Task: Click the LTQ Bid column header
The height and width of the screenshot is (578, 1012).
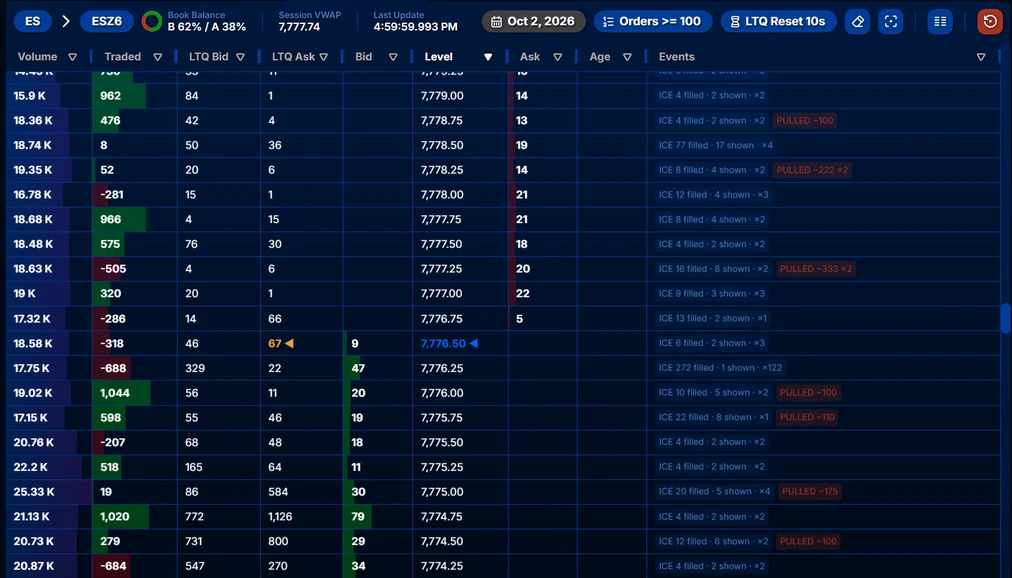Action: [x=208, y=57]
